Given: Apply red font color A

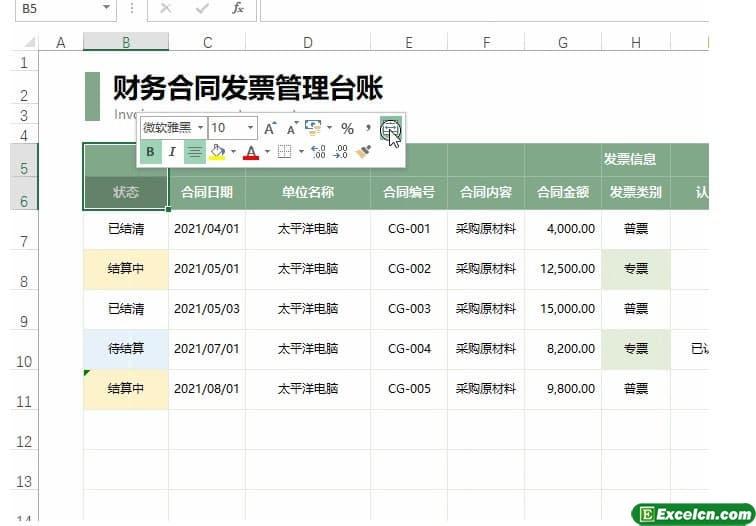Looking at the screenshot, I should point(251,152).
